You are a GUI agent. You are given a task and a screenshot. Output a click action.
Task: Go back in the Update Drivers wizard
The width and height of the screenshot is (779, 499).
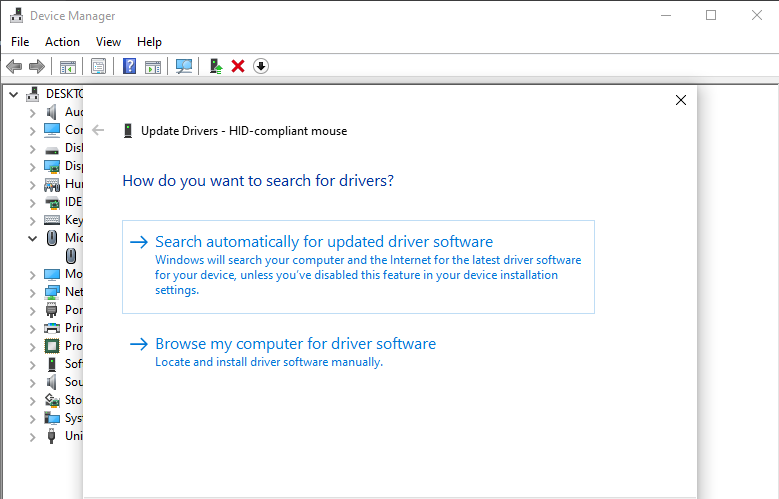(x=98, y=131)
